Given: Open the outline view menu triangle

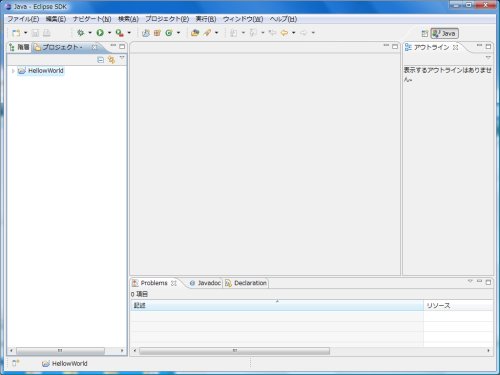Looking at the screenshot, I should (488, 58).
